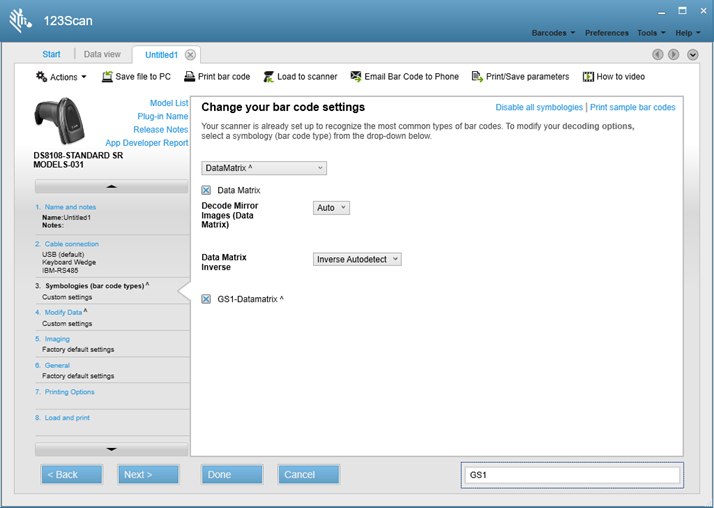The image size is (714, 508).
Task: Expand the Decode Mirror Images Auto dropdown
Action: pos(331,207)
